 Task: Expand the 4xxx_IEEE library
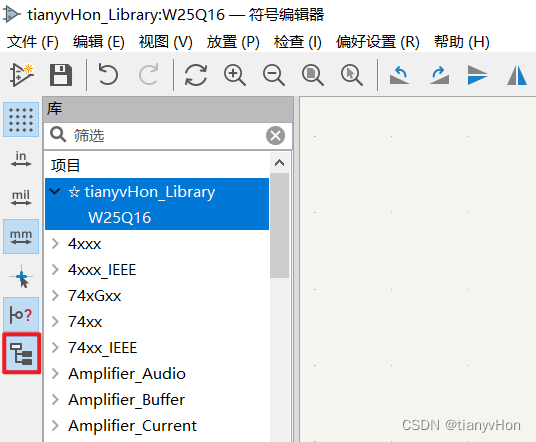point(55,270)
